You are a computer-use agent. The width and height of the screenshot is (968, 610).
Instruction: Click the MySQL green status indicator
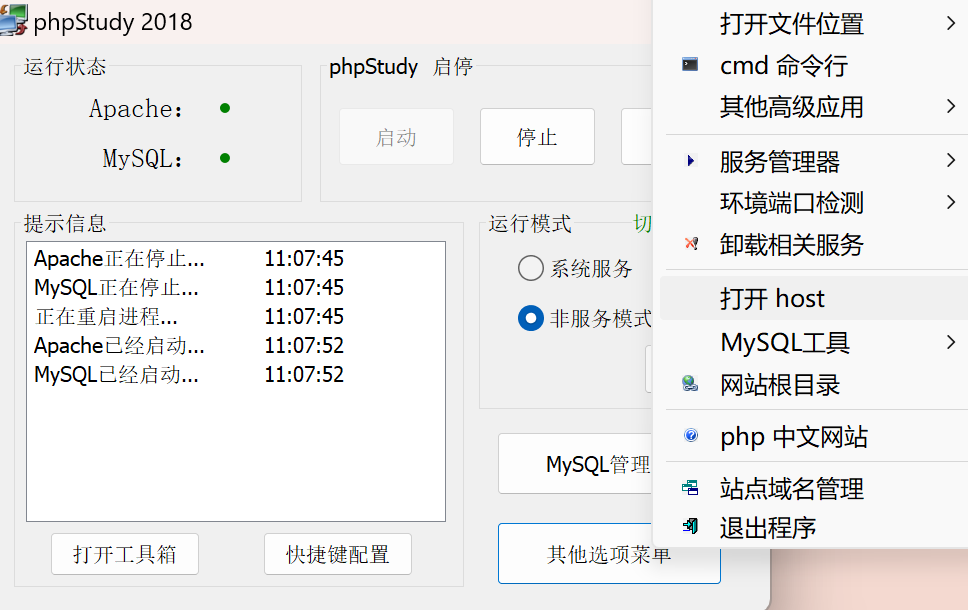pos(225,158)
